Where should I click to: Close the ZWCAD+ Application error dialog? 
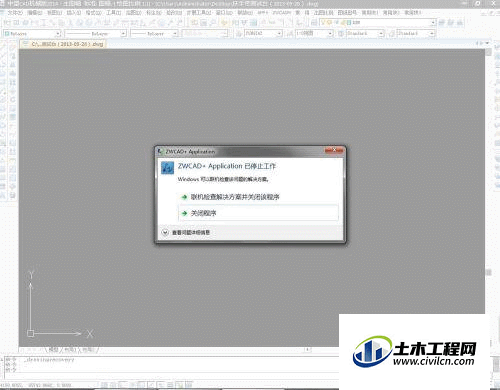(x=334, y=151)
